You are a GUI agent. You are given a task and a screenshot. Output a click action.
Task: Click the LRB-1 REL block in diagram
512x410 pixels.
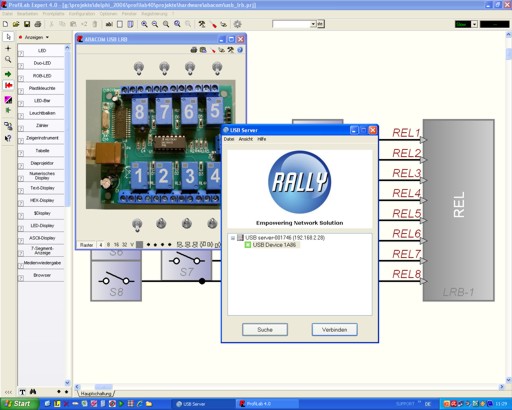tap(458, 210)
